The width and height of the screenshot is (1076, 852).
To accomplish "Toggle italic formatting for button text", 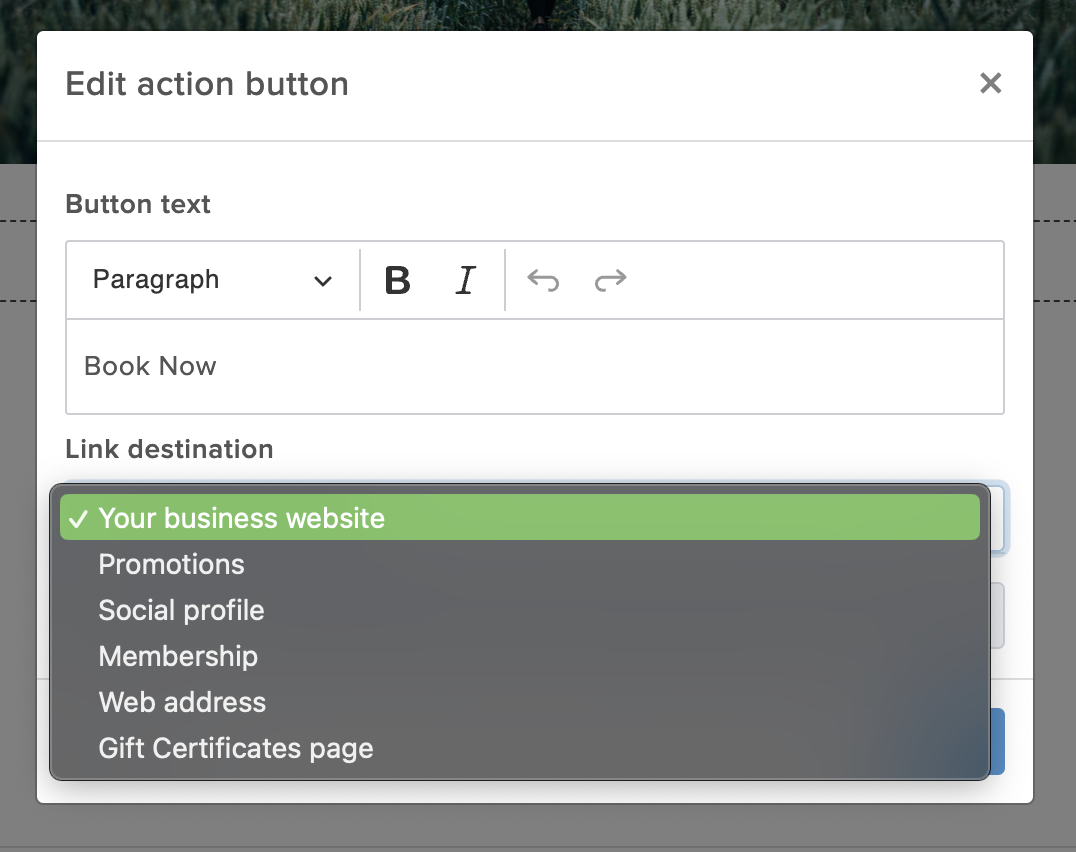I will pos(465,280).
